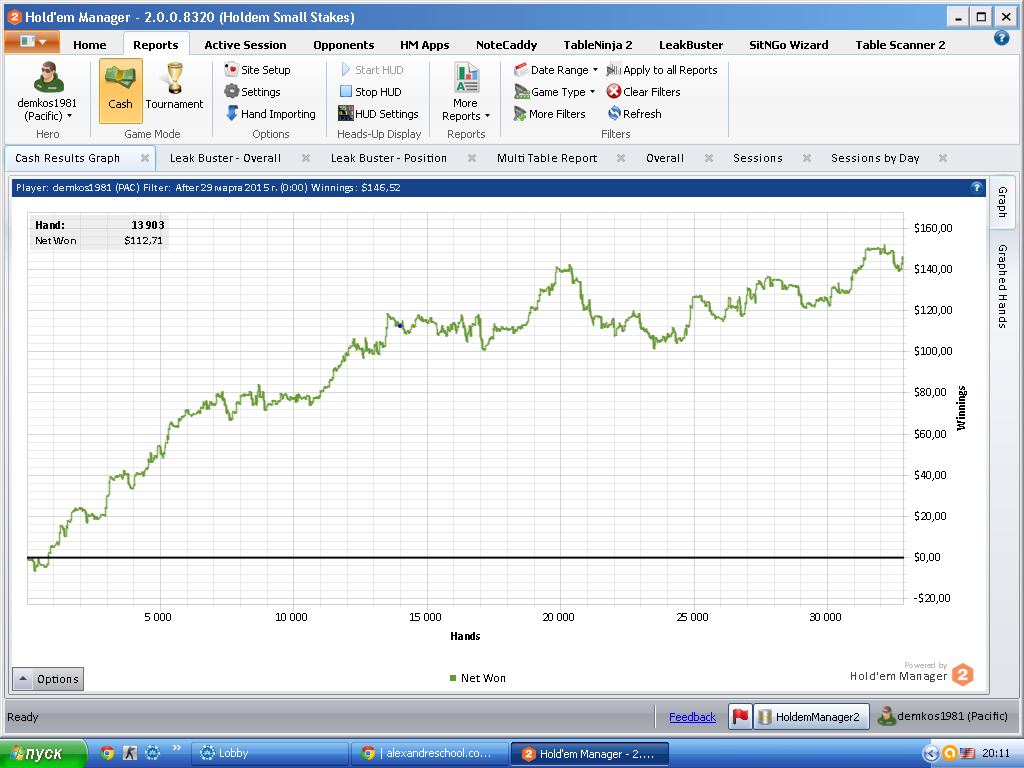Click Apply to all Reports
Viewport: 1024px width, 768px height.
click(x=662, y=70)
